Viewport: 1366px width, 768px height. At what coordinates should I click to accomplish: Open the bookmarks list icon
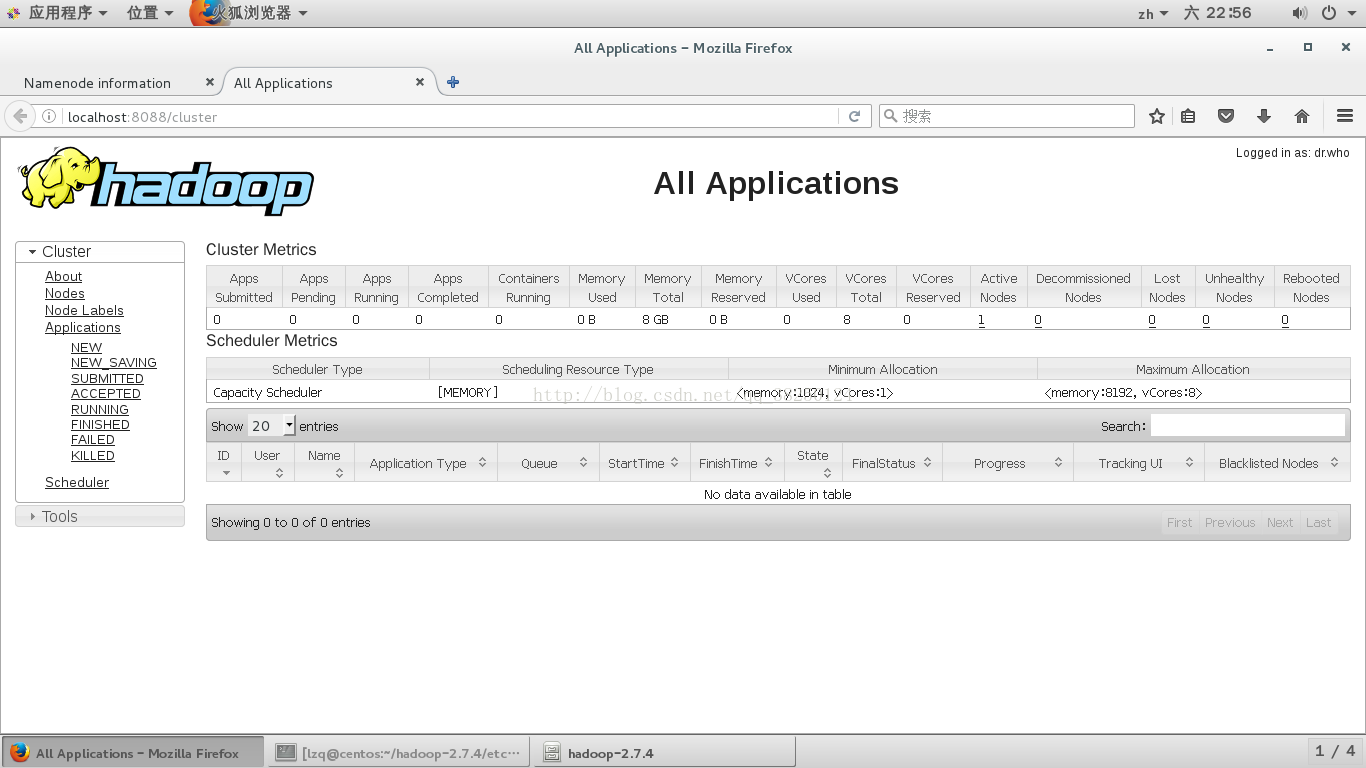(1188, 116)
